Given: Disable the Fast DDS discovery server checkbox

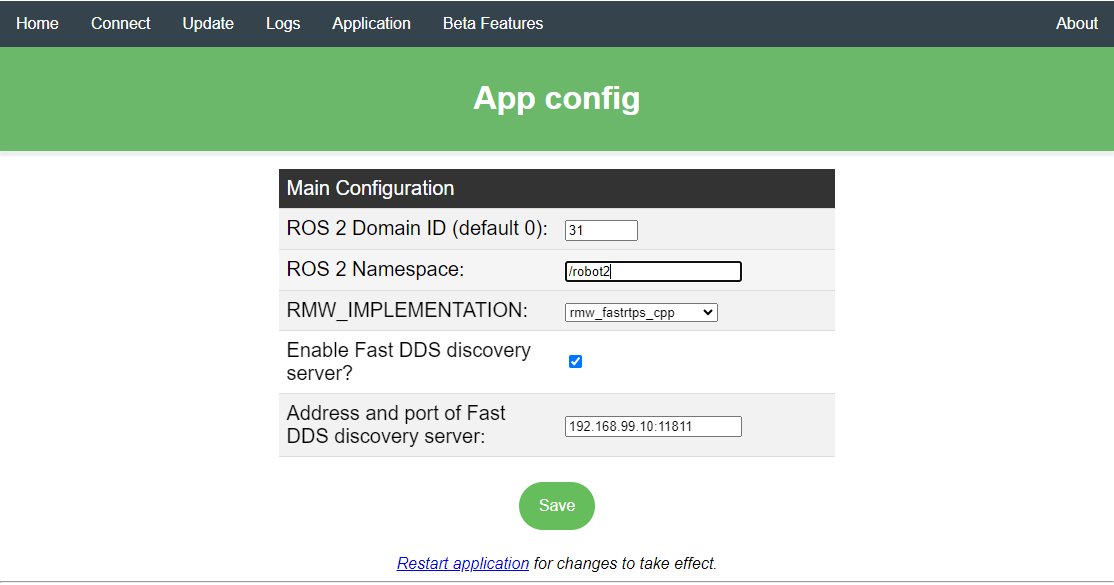Looking at the screenshot, I should click(x=575, y=361).
